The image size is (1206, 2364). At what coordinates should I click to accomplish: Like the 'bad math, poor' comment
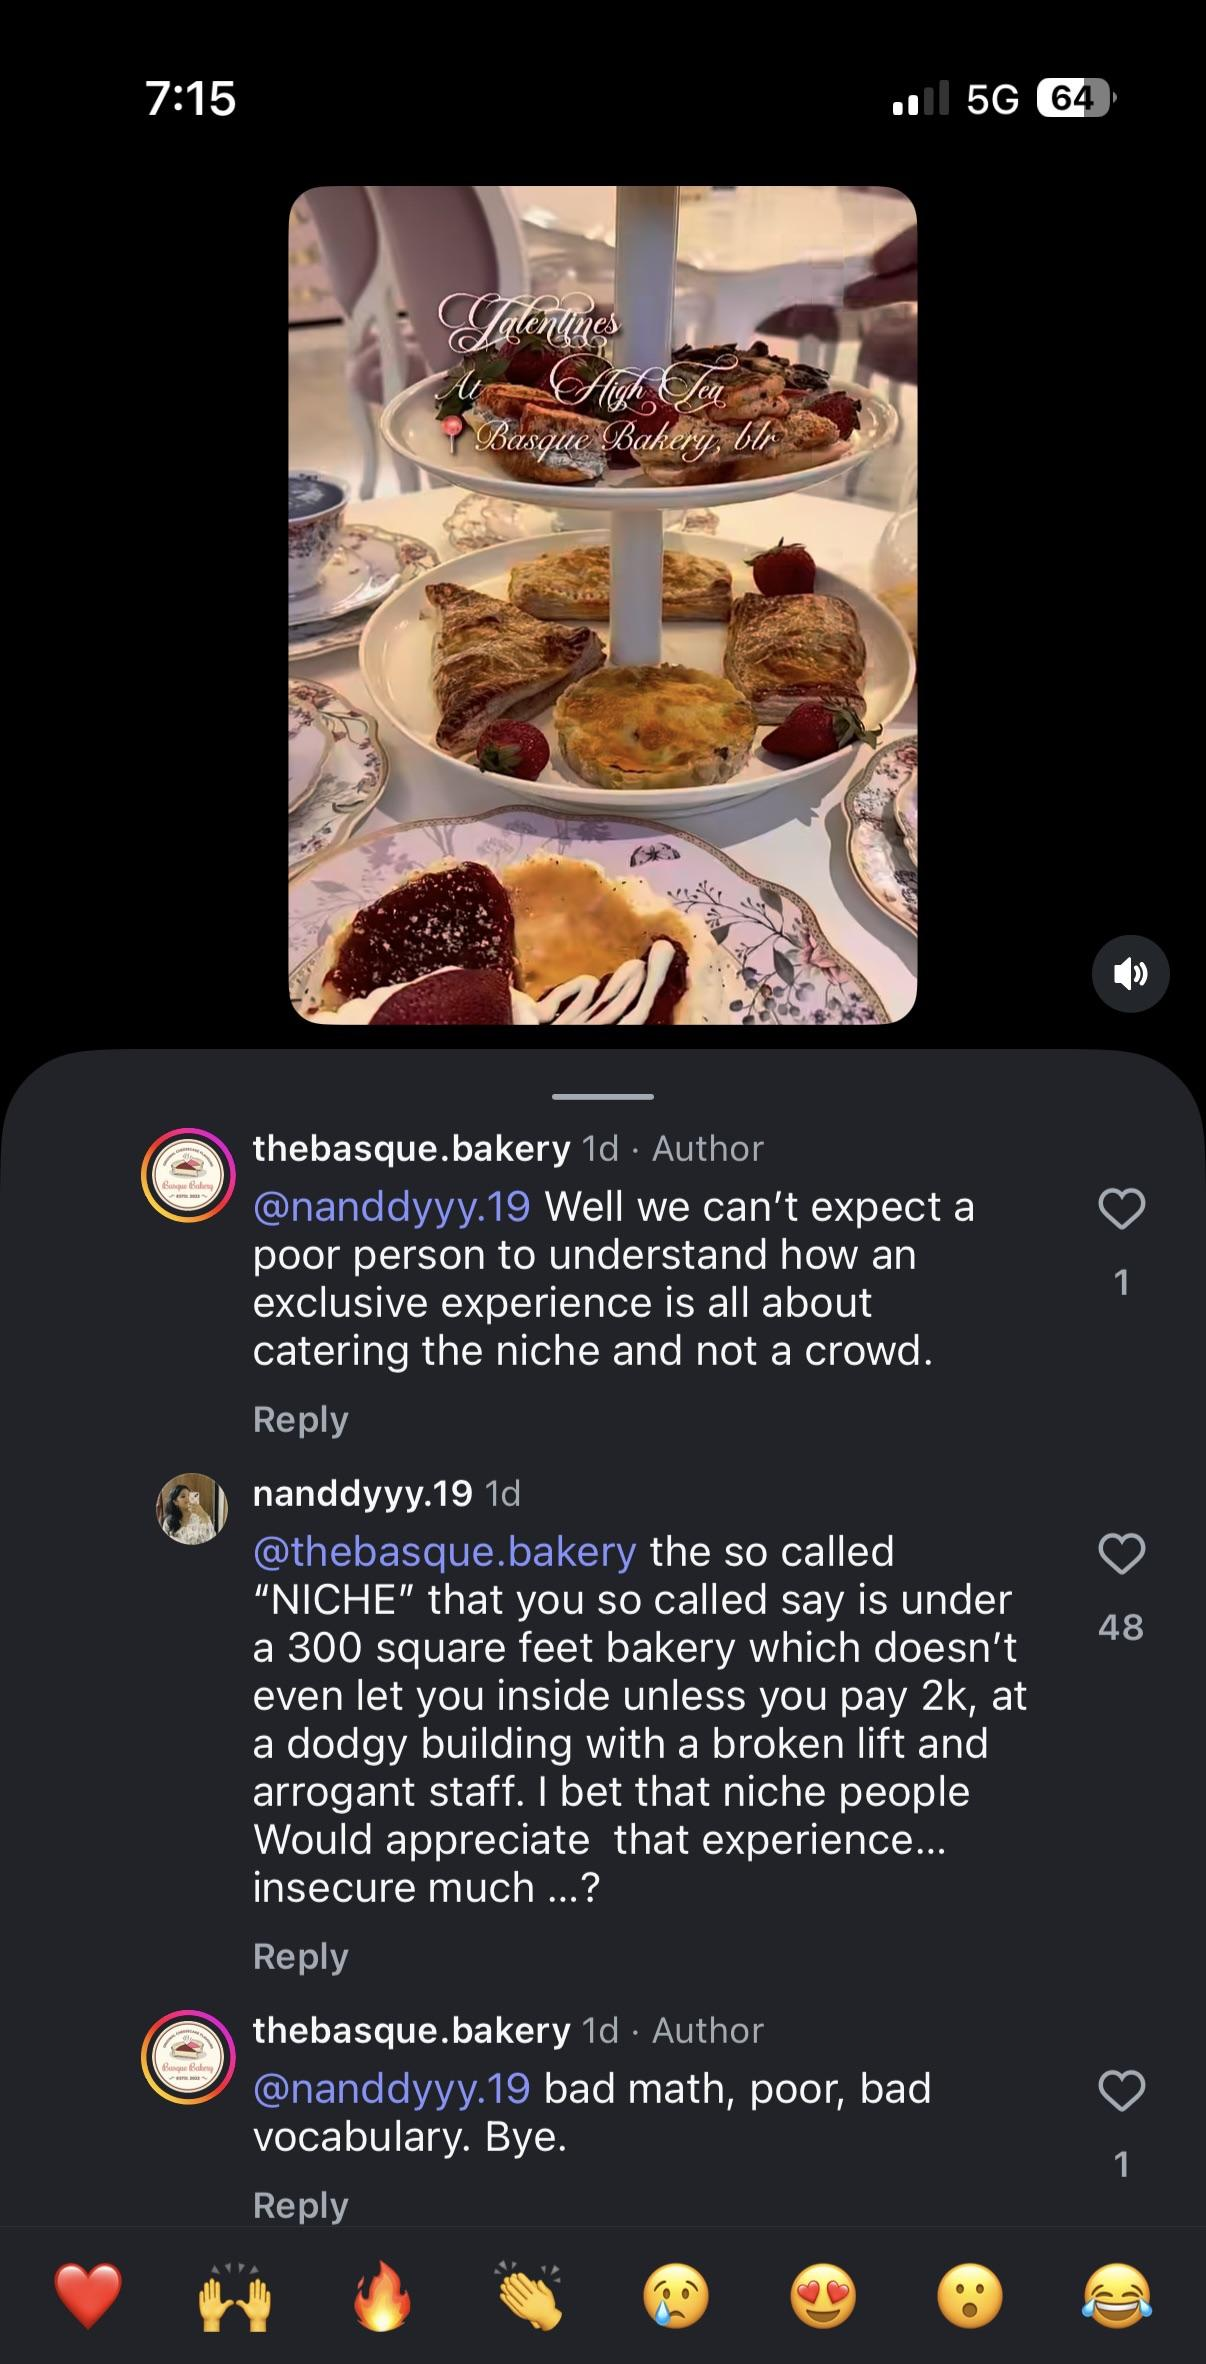1121,2091
